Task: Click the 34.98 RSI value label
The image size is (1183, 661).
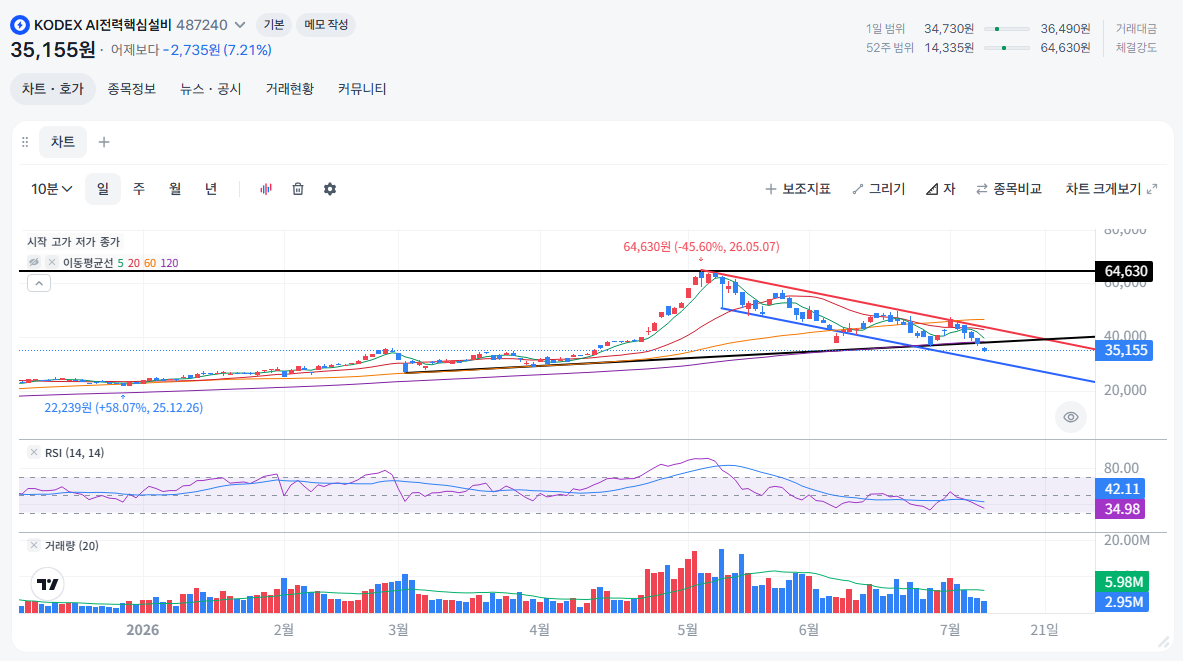Action: (x=1121, y=509)
